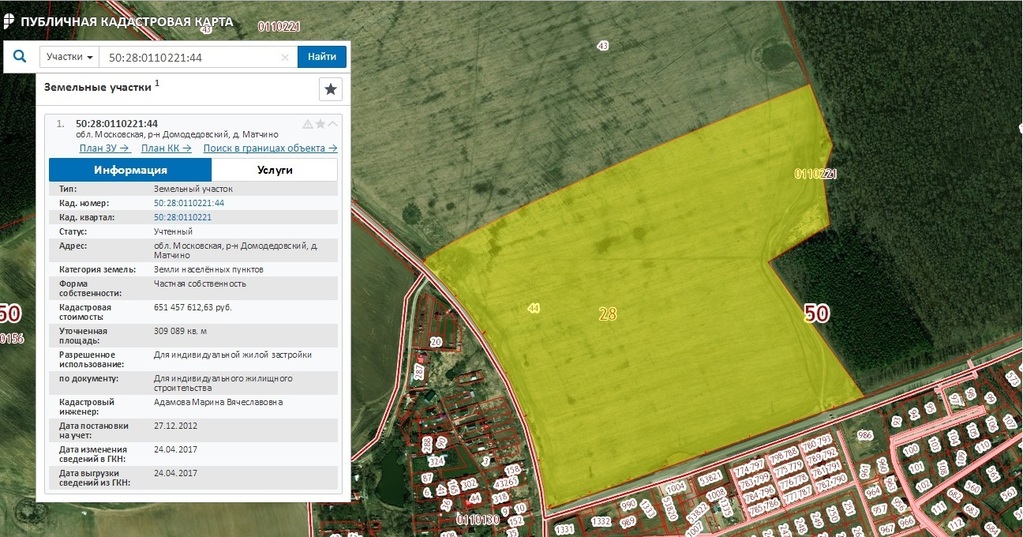Collapse the parcel result card chevron

(x=333, y=124)
